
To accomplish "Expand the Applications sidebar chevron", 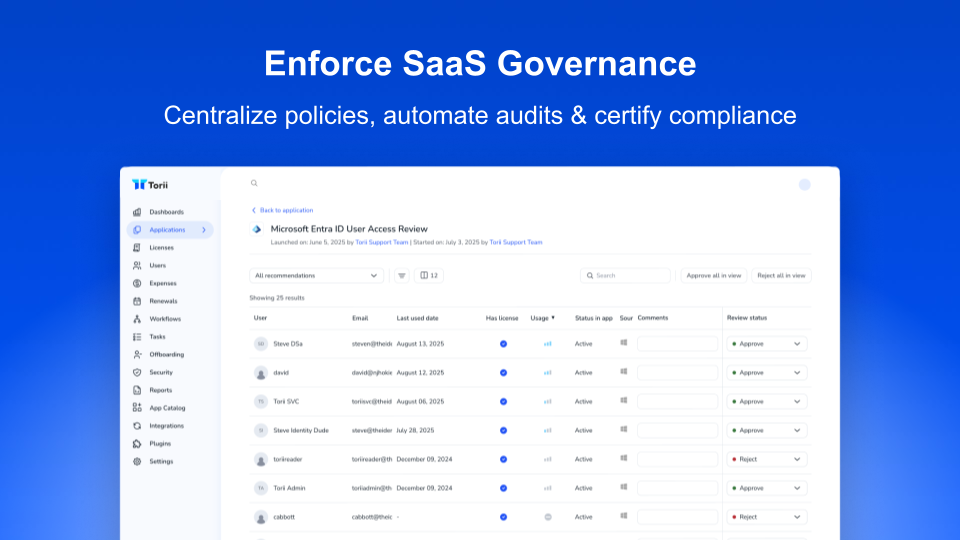I will point(204,230).
